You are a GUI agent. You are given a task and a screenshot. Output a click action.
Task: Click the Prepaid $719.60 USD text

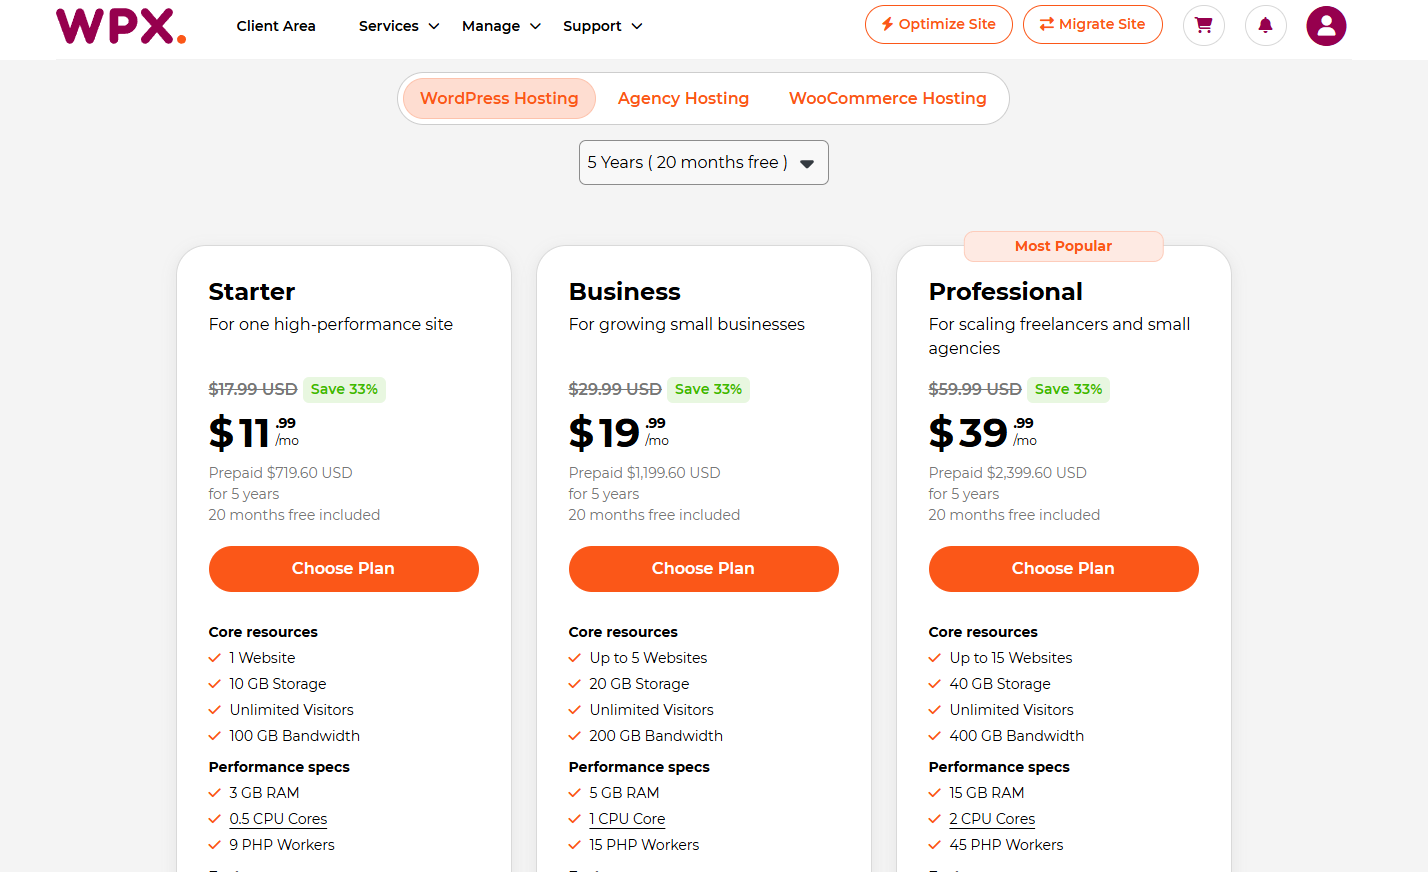coord(281,473)
